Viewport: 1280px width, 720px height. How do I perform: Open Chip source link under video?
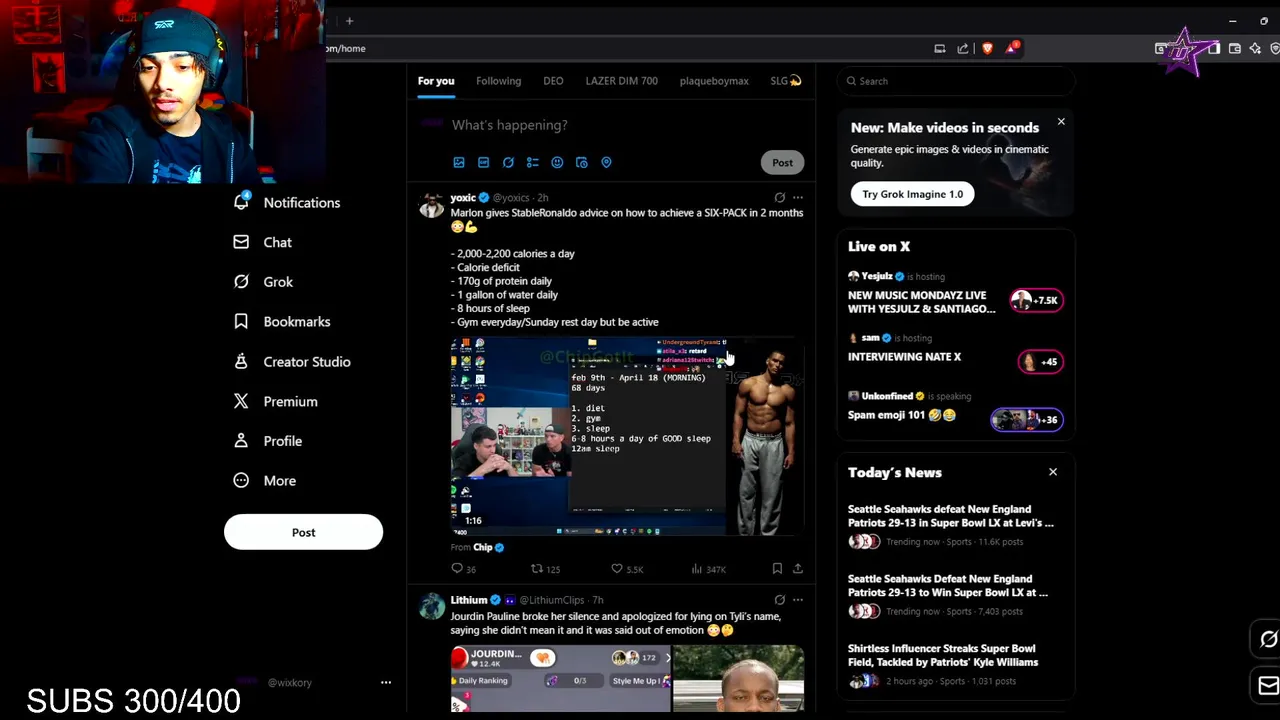483,547
